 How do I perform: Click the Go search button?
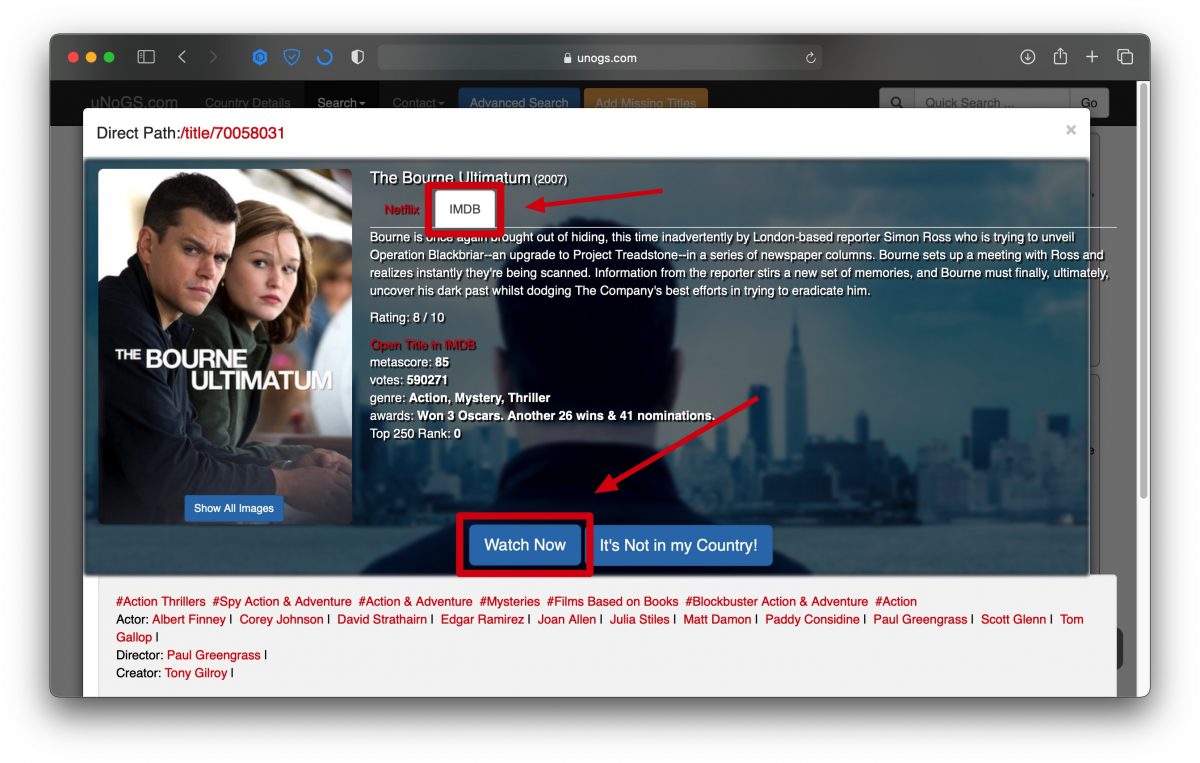click(x=1089, y=102)
